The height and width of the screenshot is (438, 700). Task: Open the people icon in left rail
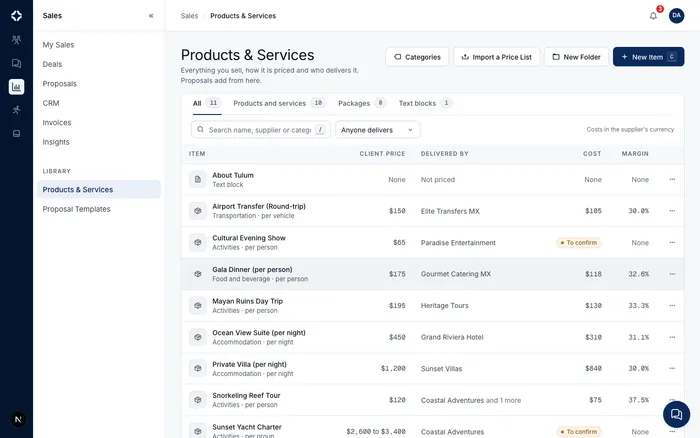[x=17, y=40]
